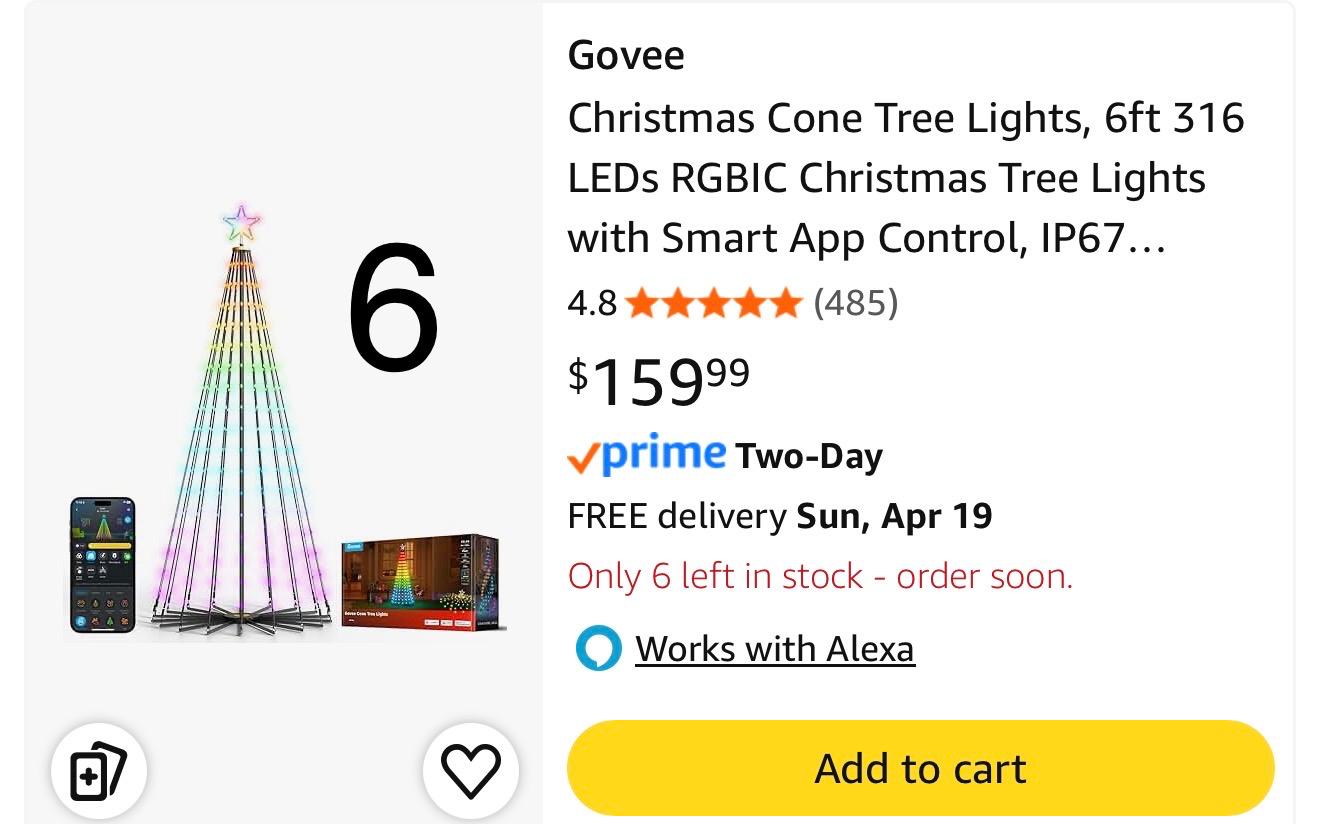Screen dimensions: 1320x824
Task: Click the Alexa ring icon
Action: point(598,649)
